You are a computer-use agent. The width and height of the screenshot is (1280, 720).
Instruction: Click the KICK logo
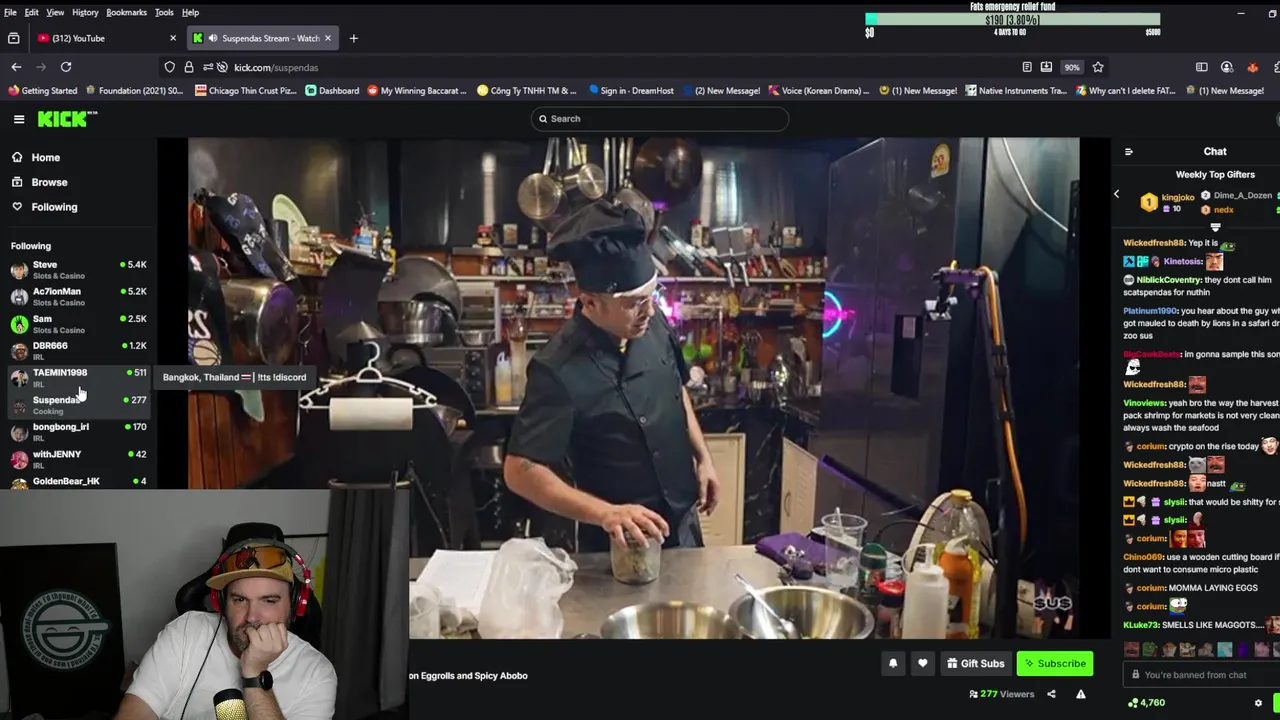coord(67,119)
